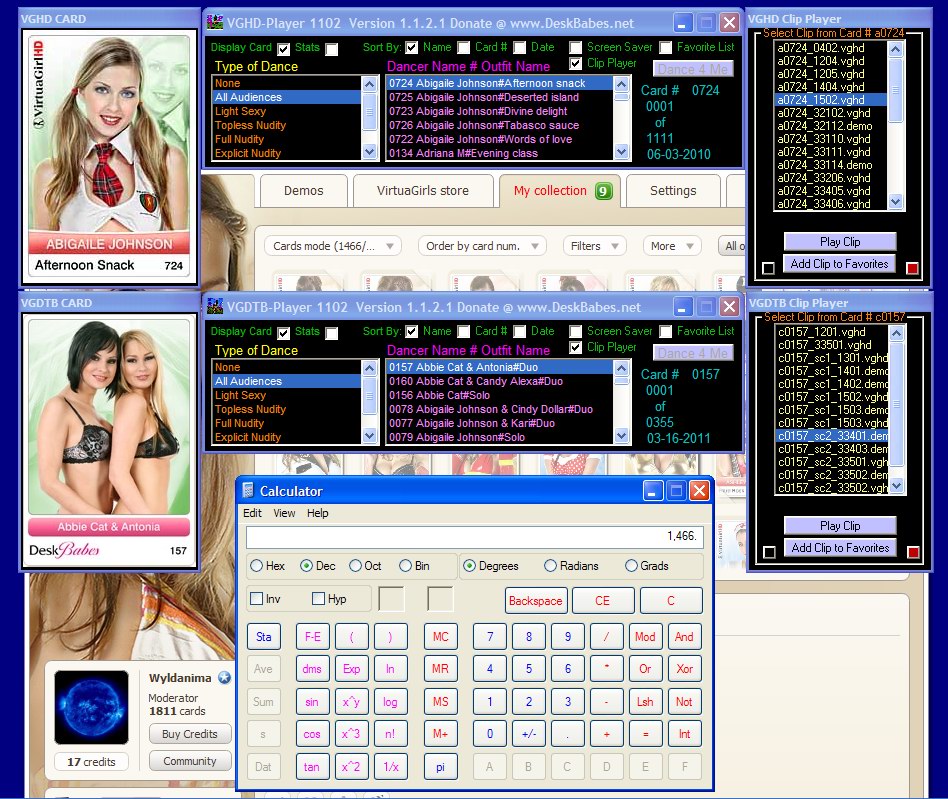The height and width of the screenshot is (799, 948).
Task: Click the VGDTB-Player title bar app icon
Action: (215, 306)
